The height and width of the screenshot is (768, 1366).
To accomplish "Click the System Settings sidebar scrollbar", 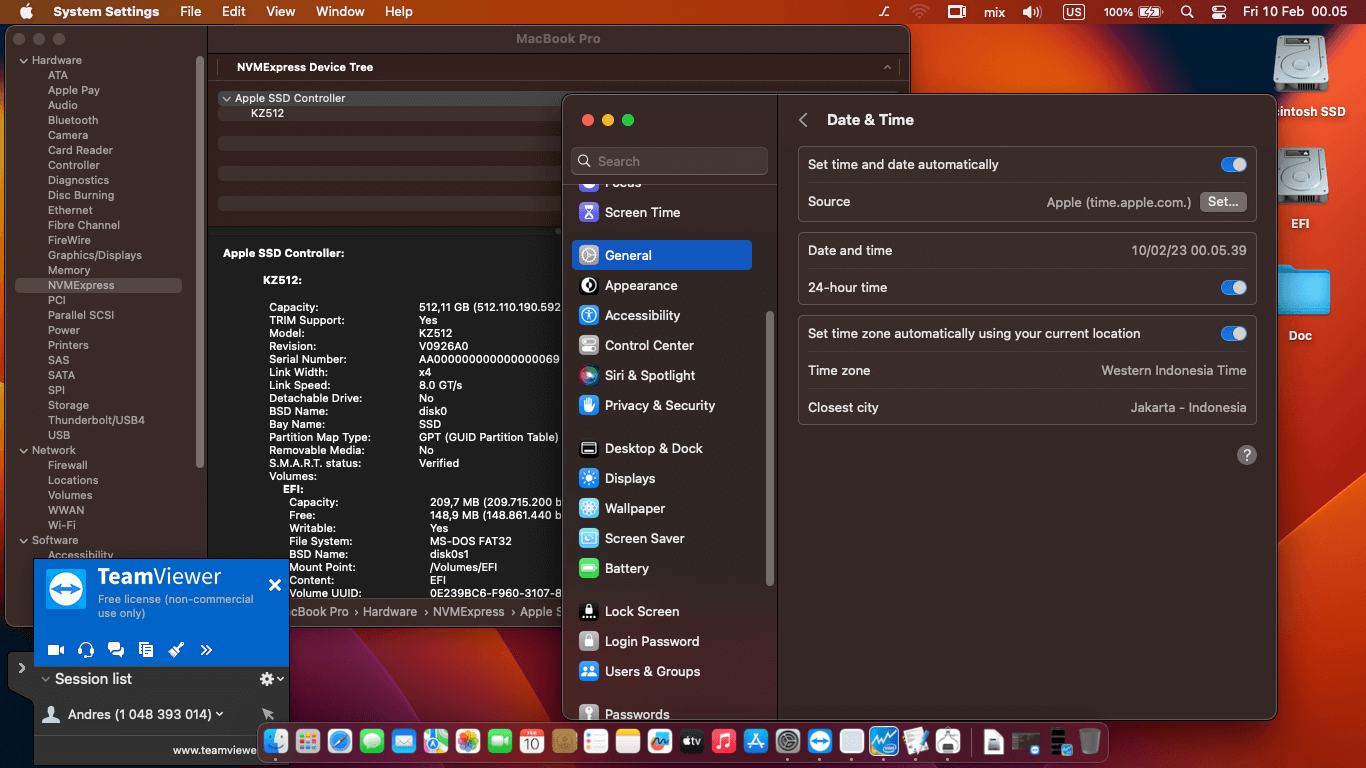I will click(x=769, y=448).
